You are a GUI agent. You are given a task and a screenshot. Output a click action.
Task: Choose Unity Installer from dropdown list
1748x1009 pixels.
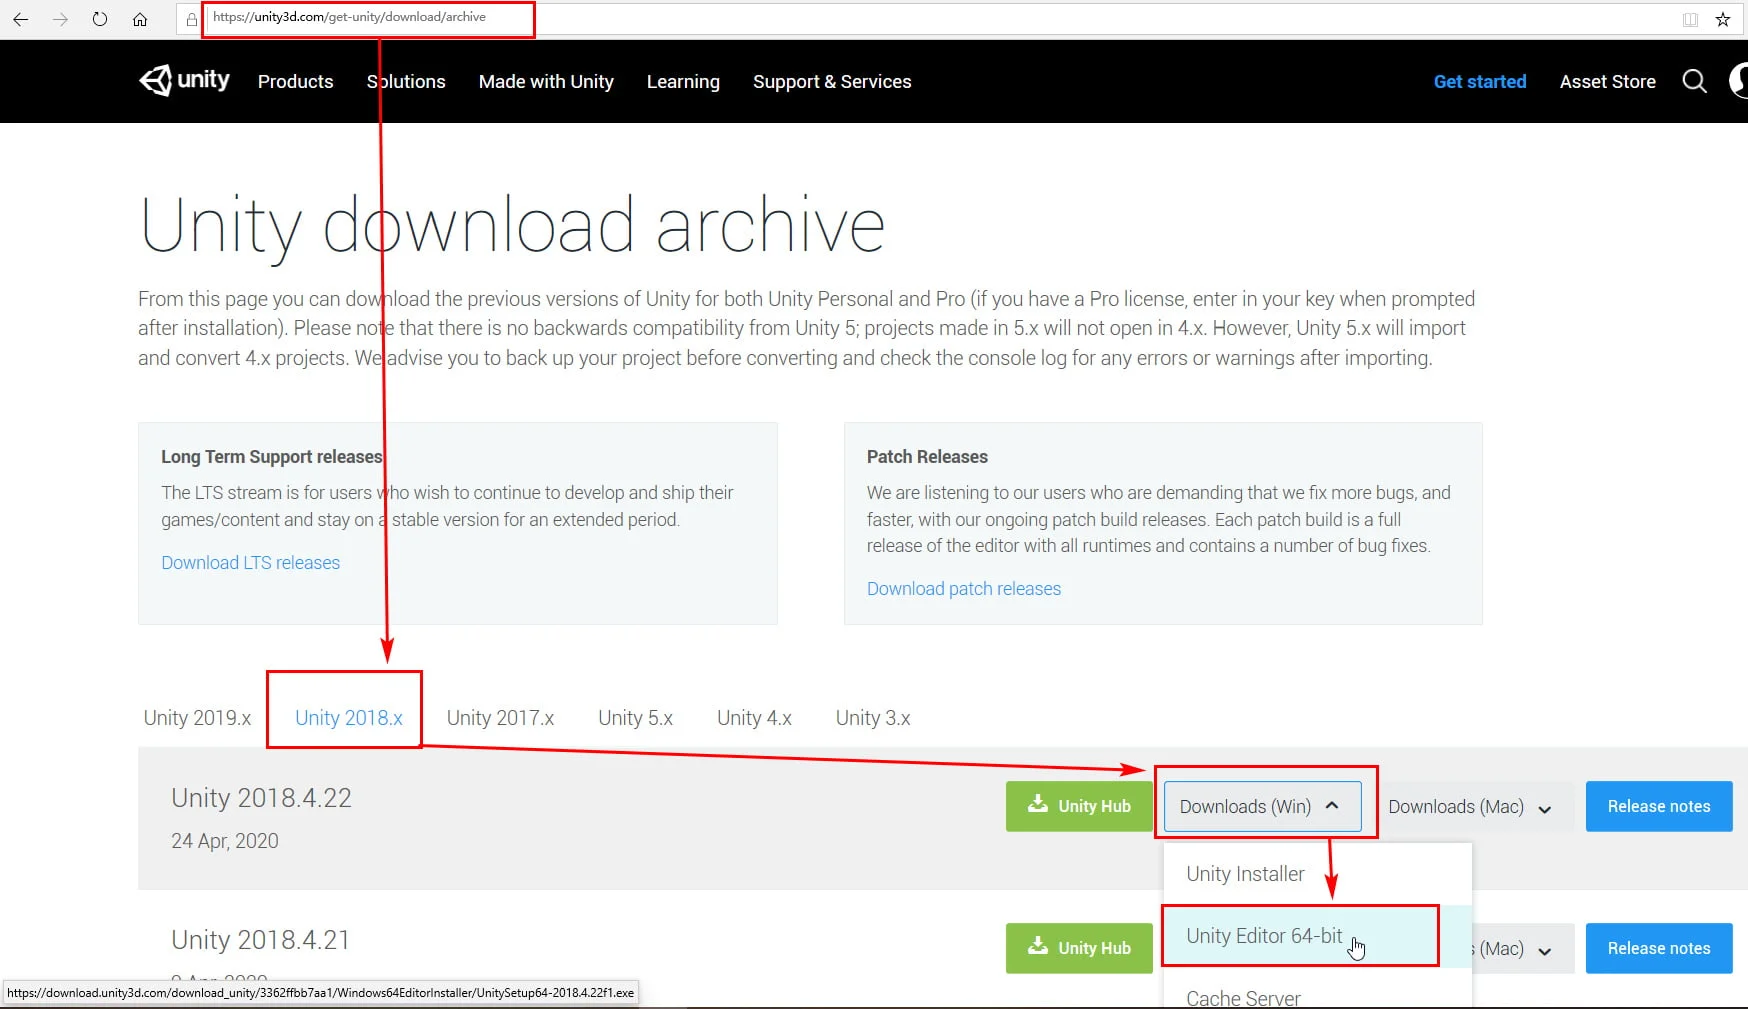(1245, 874)
